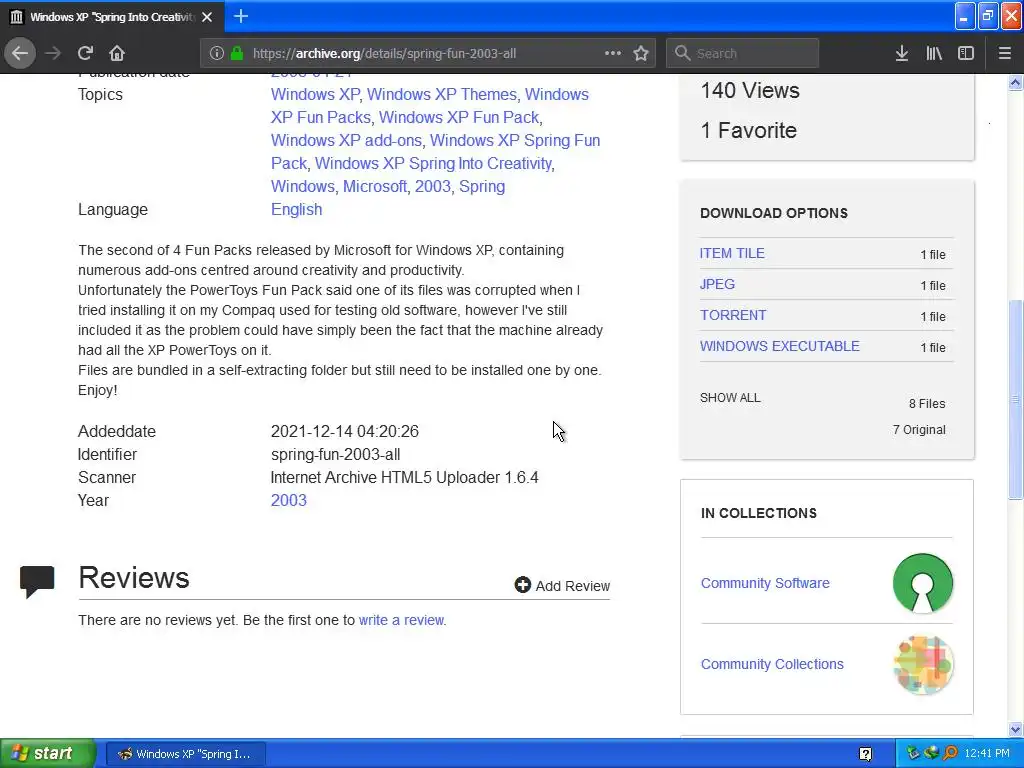1024x768 pixels.
Task: Close the Windows XP Spring tab
Action: coord(207,17)
